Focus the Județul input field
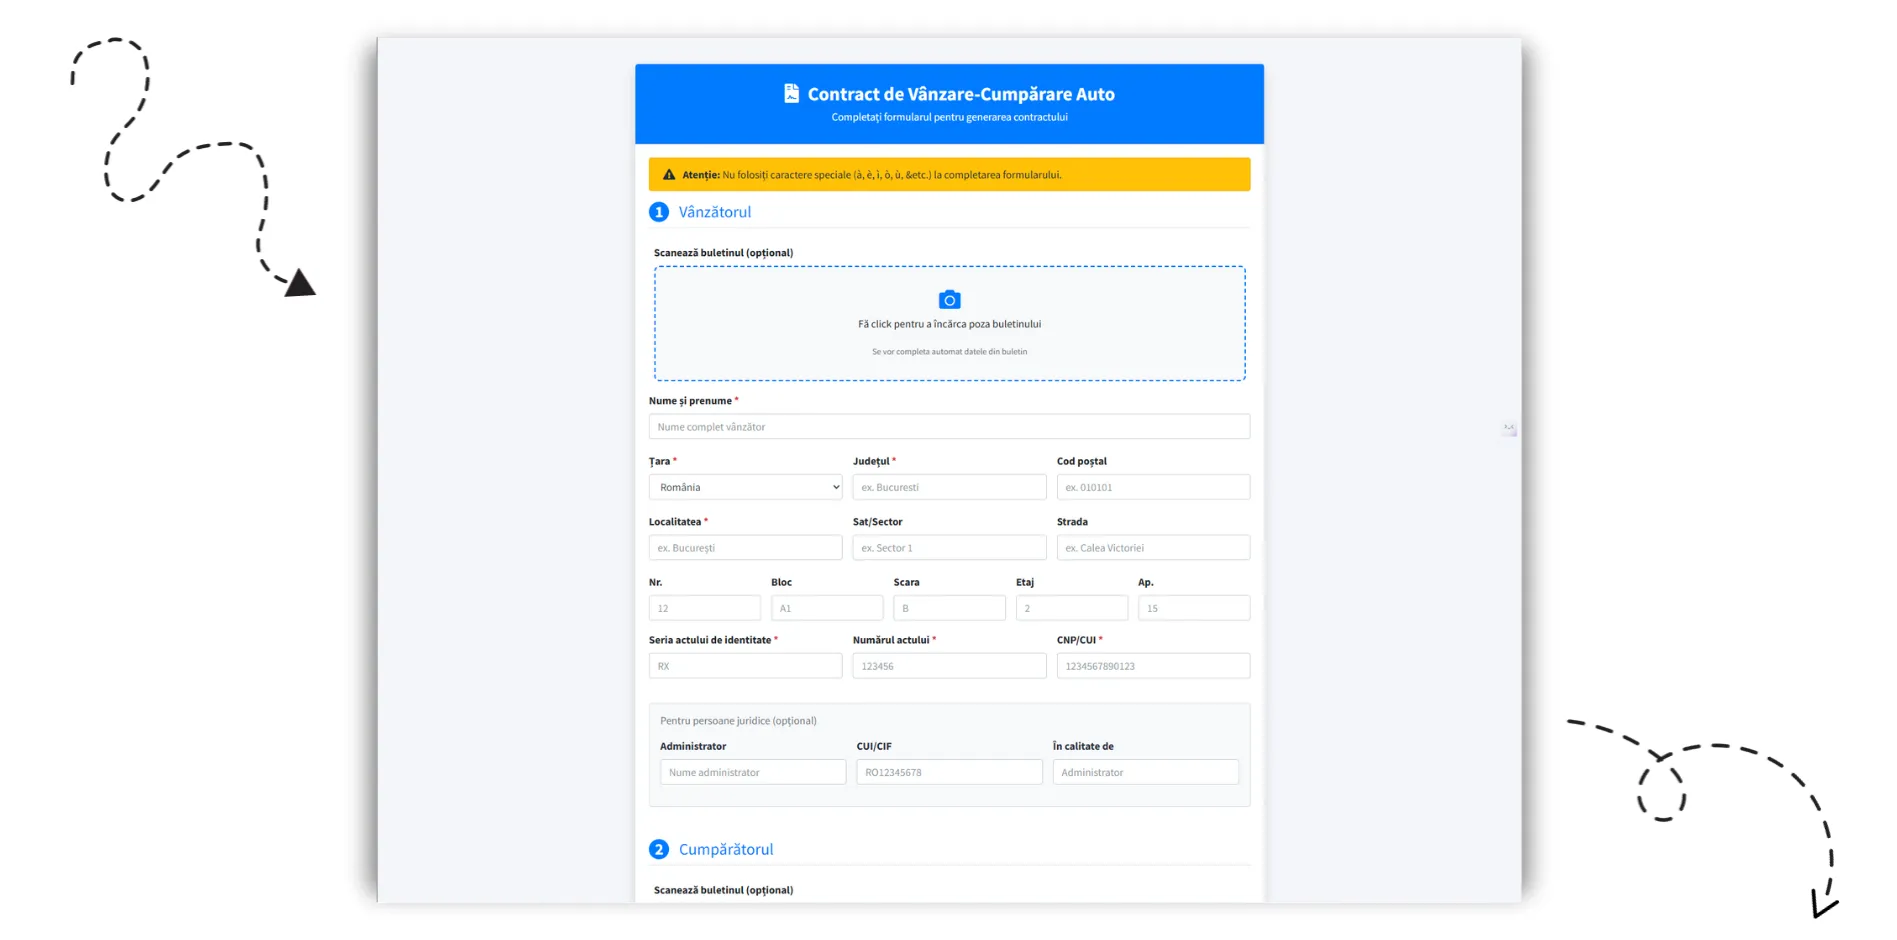This screenshot has width=1897, height=940. point(949,487)
